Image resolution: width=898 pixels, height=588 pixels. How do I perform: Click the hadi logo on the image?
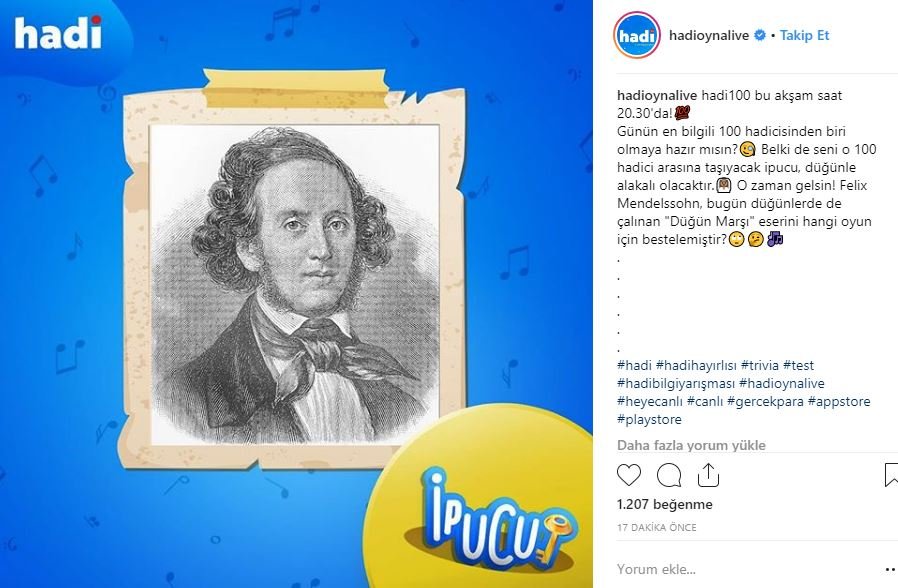click(58, 33)
